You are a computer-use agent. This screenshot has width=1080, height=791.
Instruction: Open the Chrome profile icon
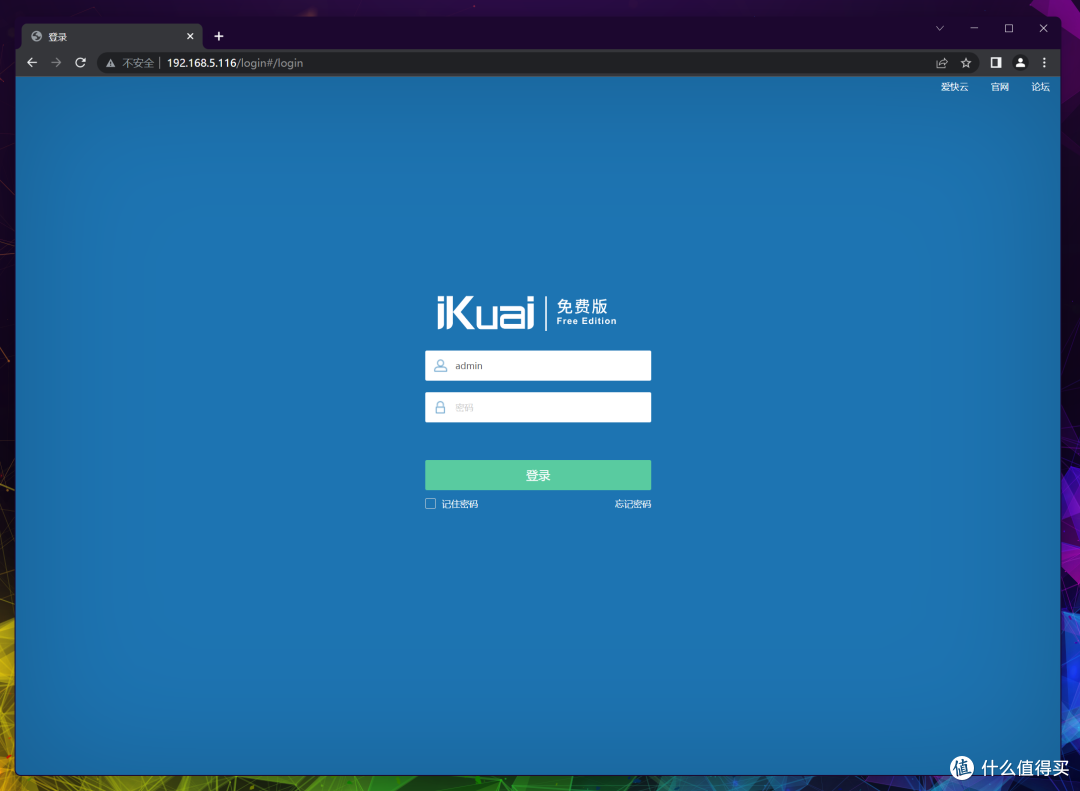[1020, 62]
